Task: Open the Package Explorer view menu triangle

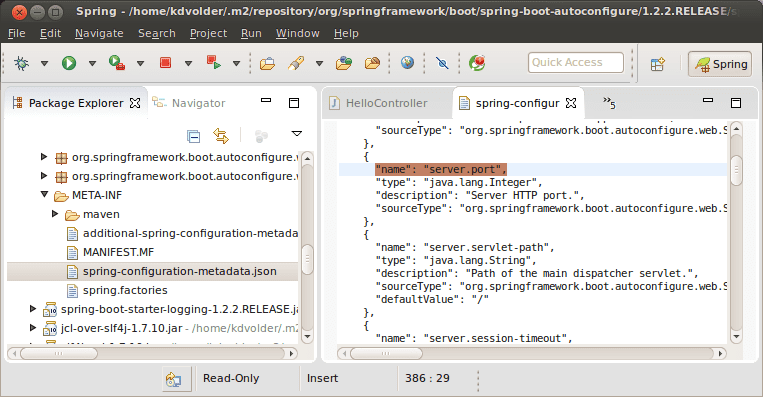Action: (296, 134)
